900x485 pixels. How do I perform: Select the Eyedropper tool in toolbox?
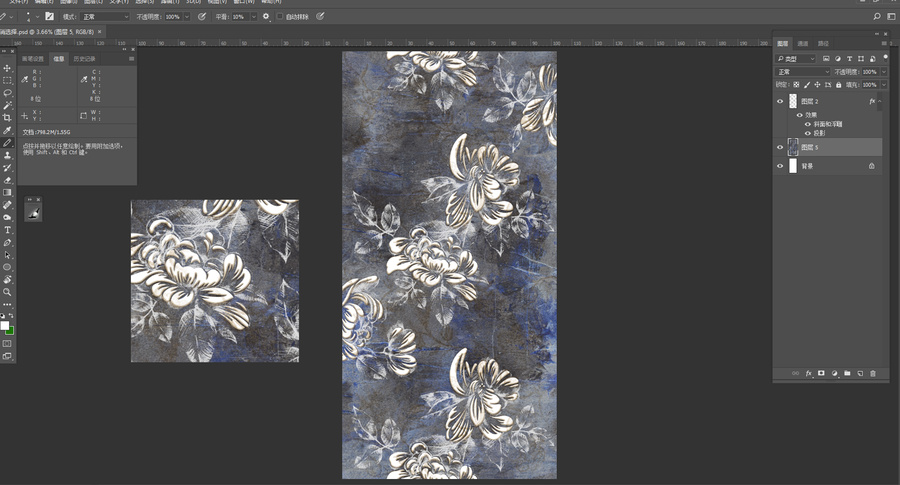click(x=7, y=130)
